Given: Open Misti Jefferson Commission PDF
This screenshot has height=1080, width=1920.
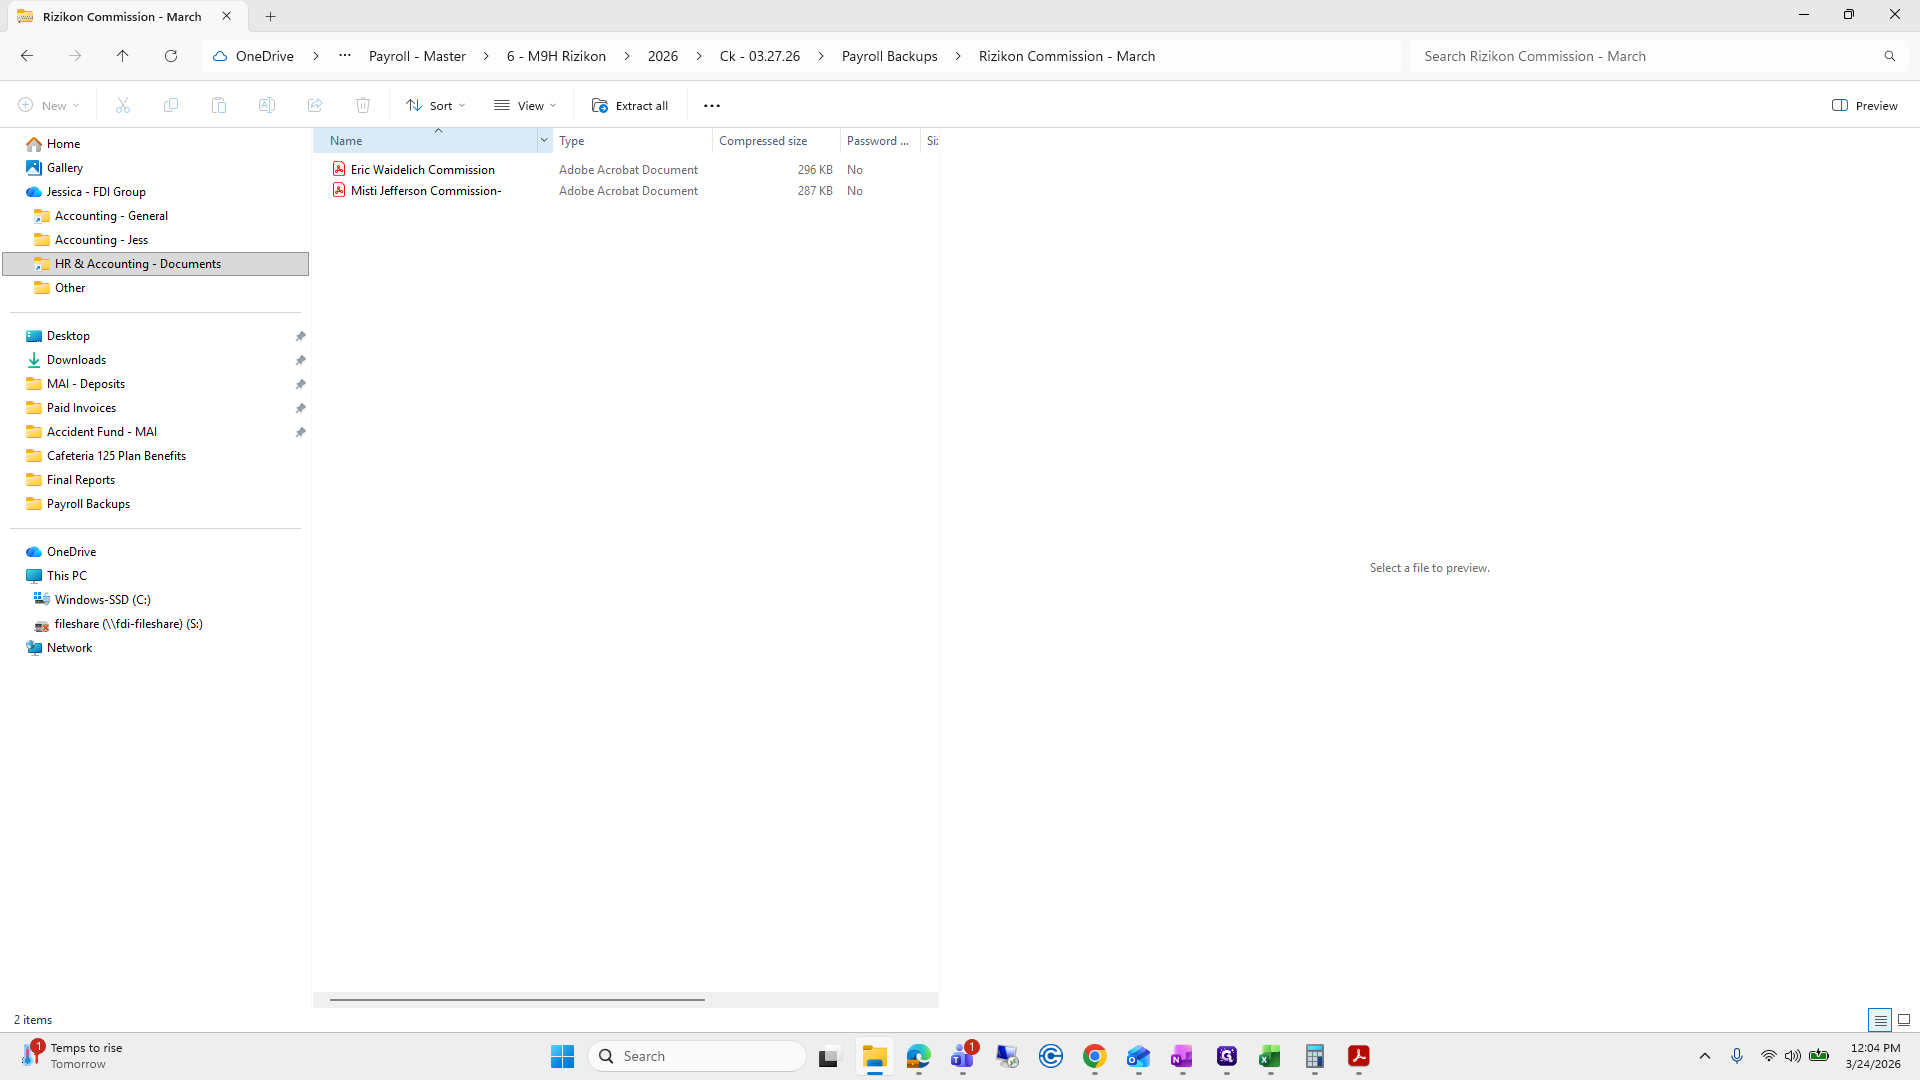Looking at the screenshot, I should pos(425,190).
